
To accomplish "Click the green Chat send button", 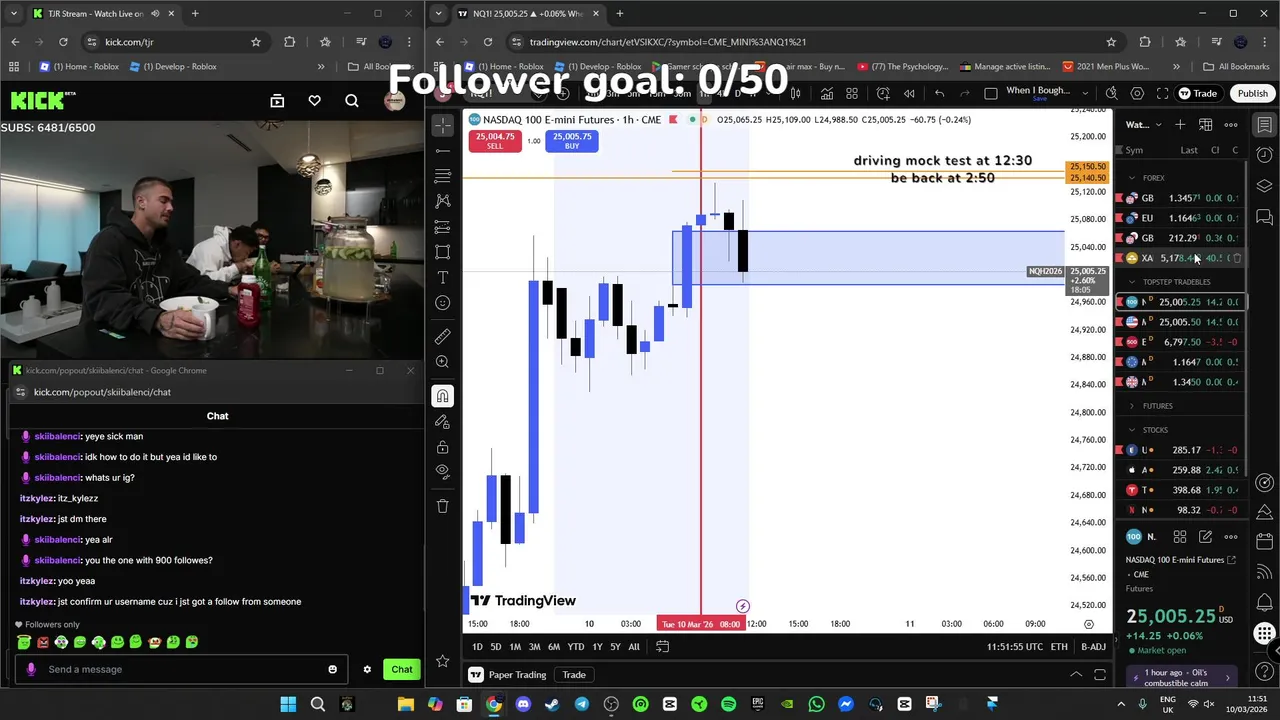I will pyautogui.click(x=401, y=669).
